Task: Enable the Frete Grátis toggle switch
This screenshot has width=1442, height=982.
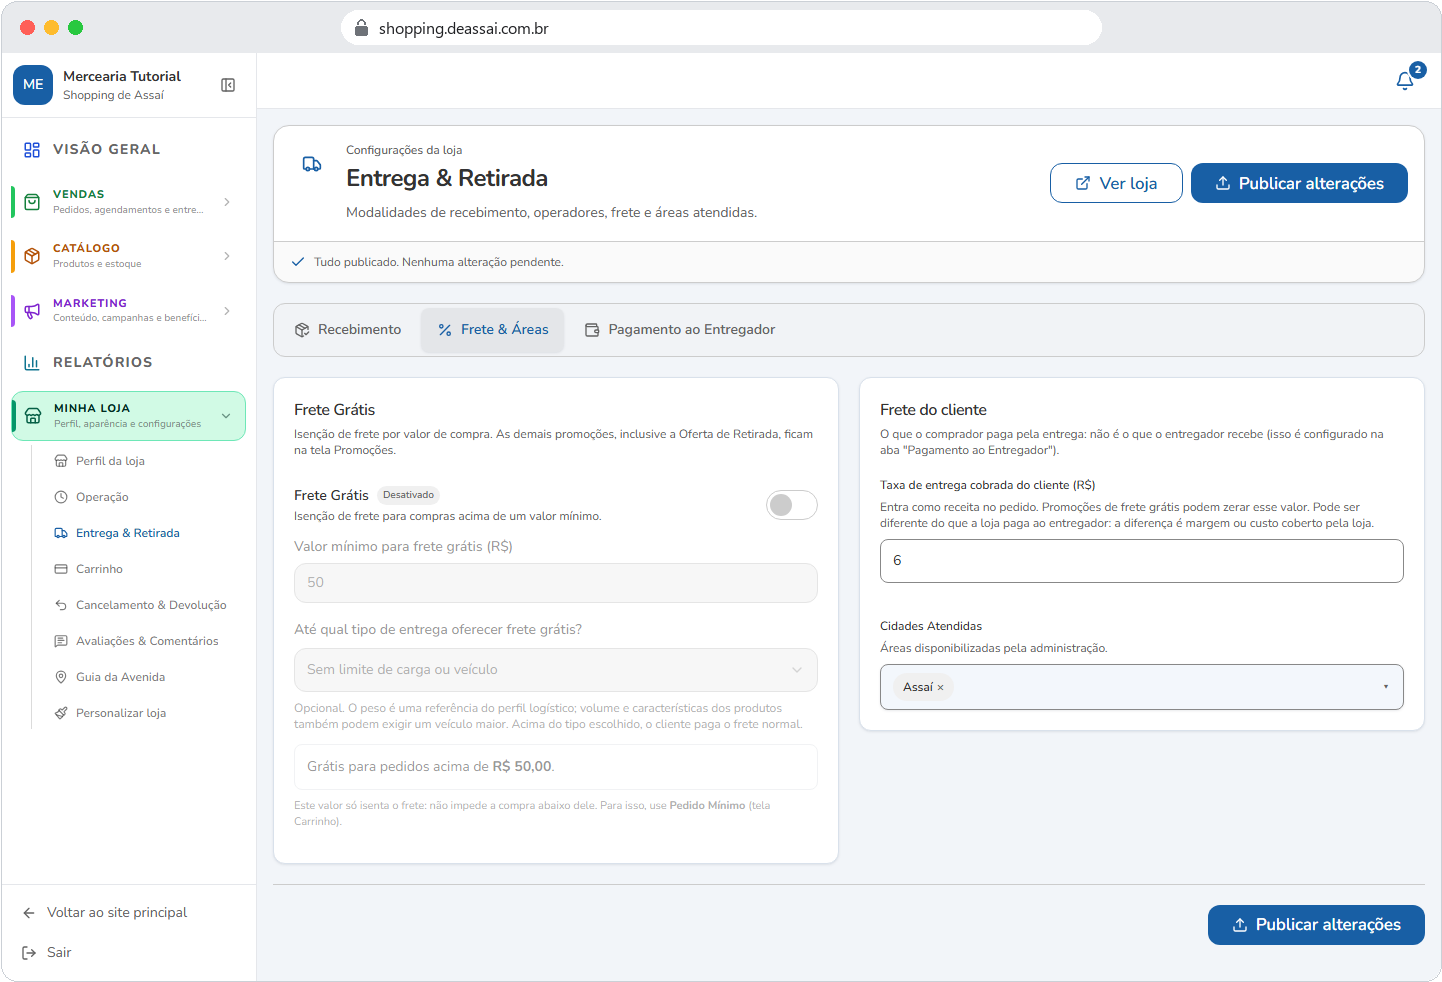Action: [x=792, y=505]
